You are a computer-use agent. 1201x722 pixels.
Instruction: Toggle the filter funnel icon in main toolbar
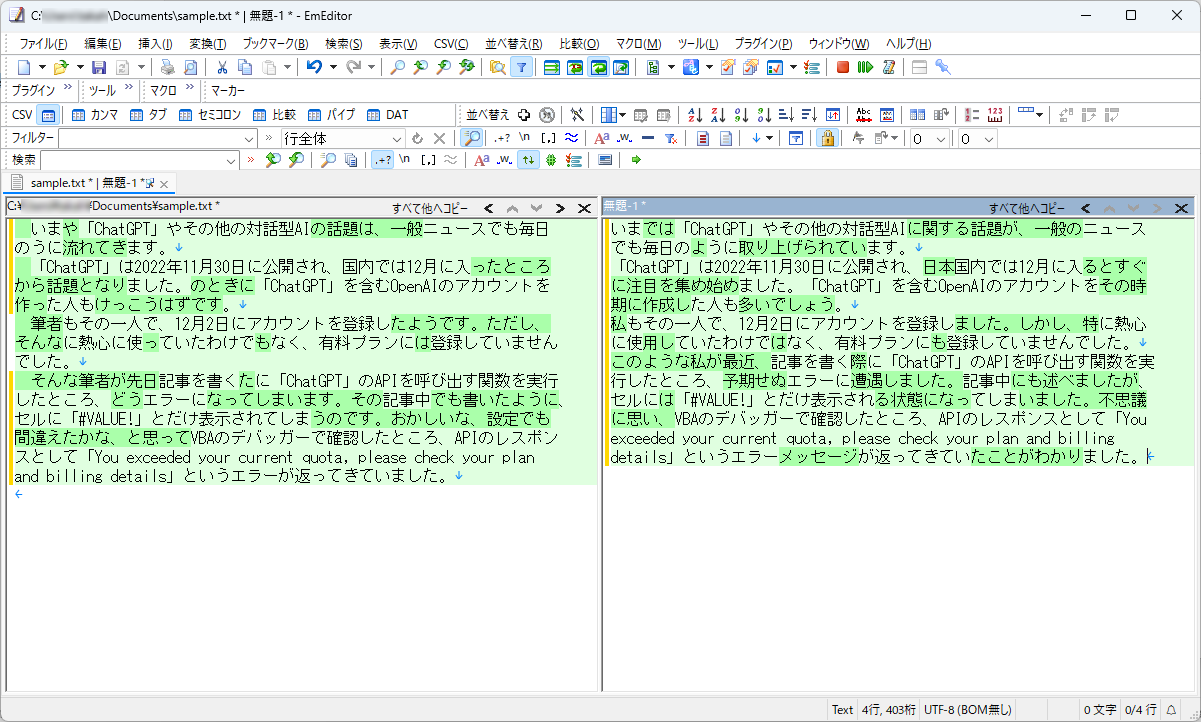click(521, 66)
